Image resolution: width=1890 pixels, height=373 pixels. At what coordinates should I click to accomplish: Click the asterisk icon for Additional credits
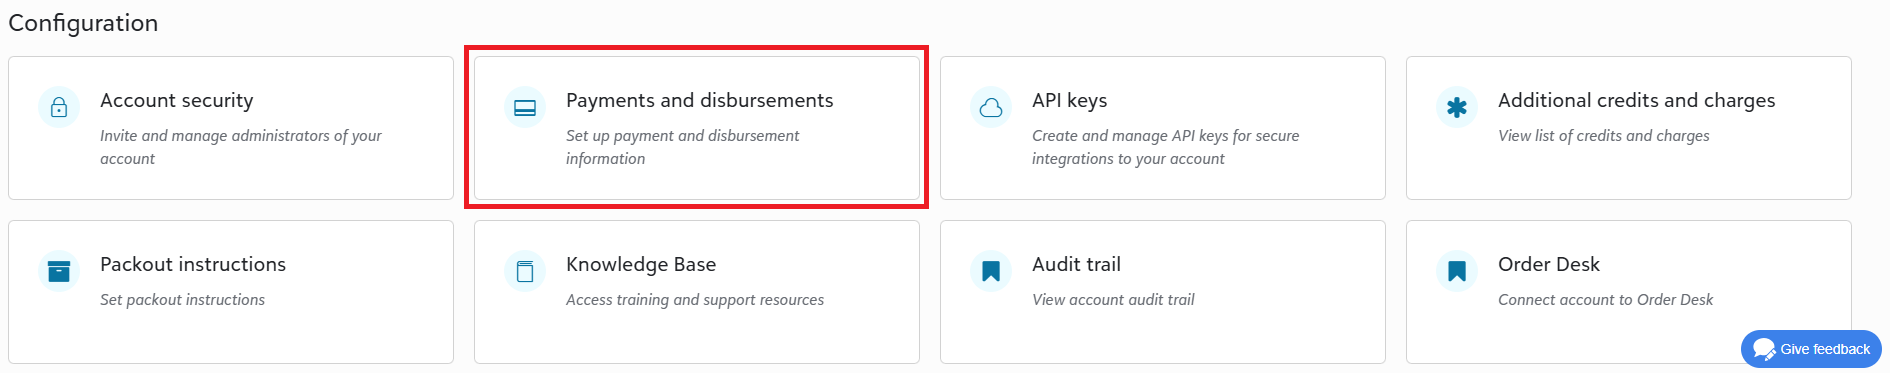pos(1457,107)
